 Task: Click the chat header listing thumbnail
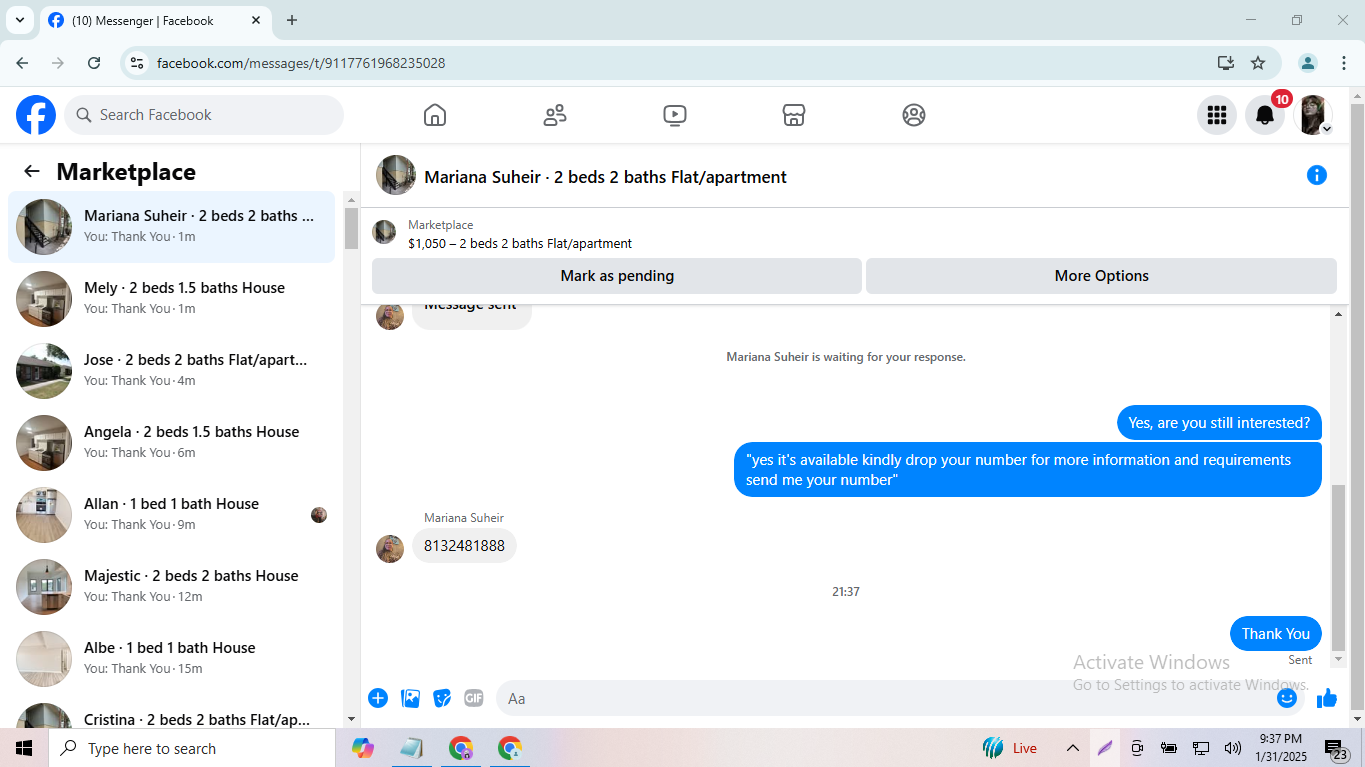pyautogui.click(x=396, y=175)
